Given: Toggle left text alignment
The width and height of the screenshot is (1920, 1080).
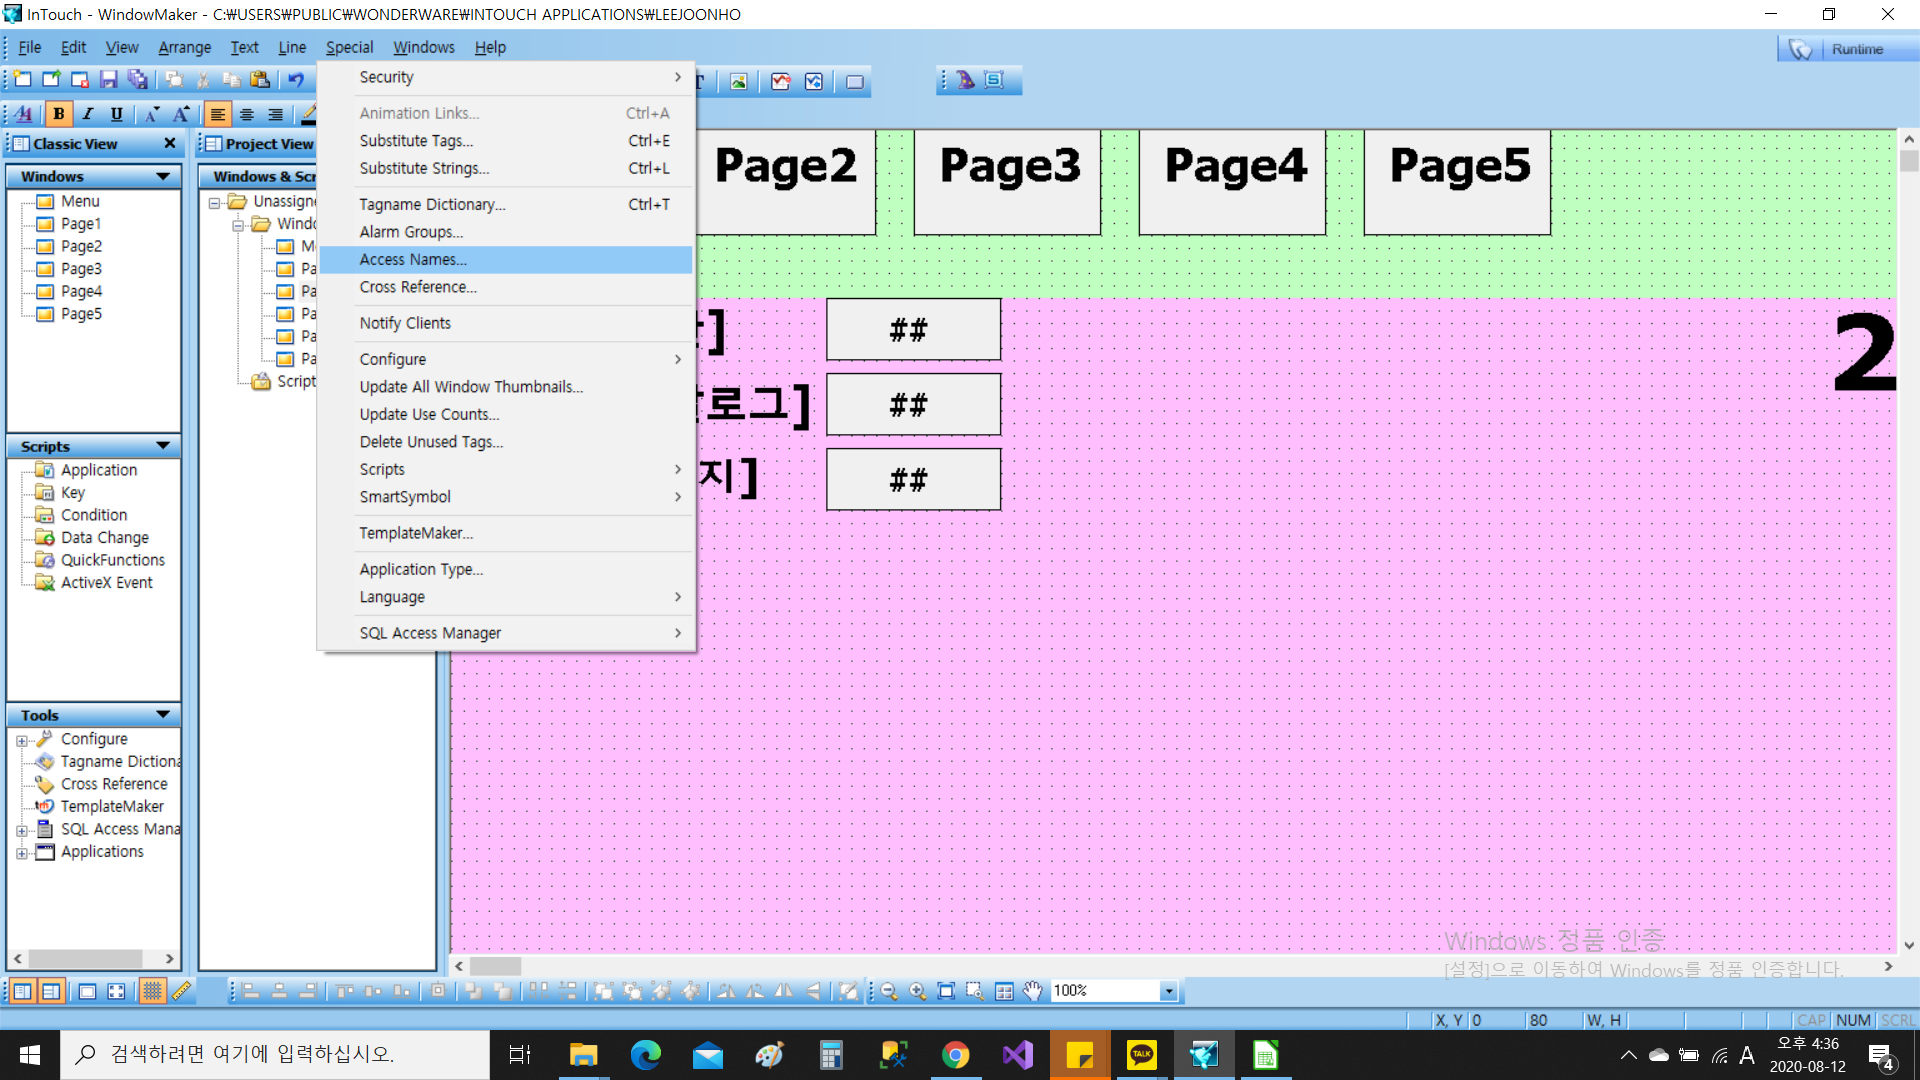Looking at the screenshot, I should [x=217, y=114].
